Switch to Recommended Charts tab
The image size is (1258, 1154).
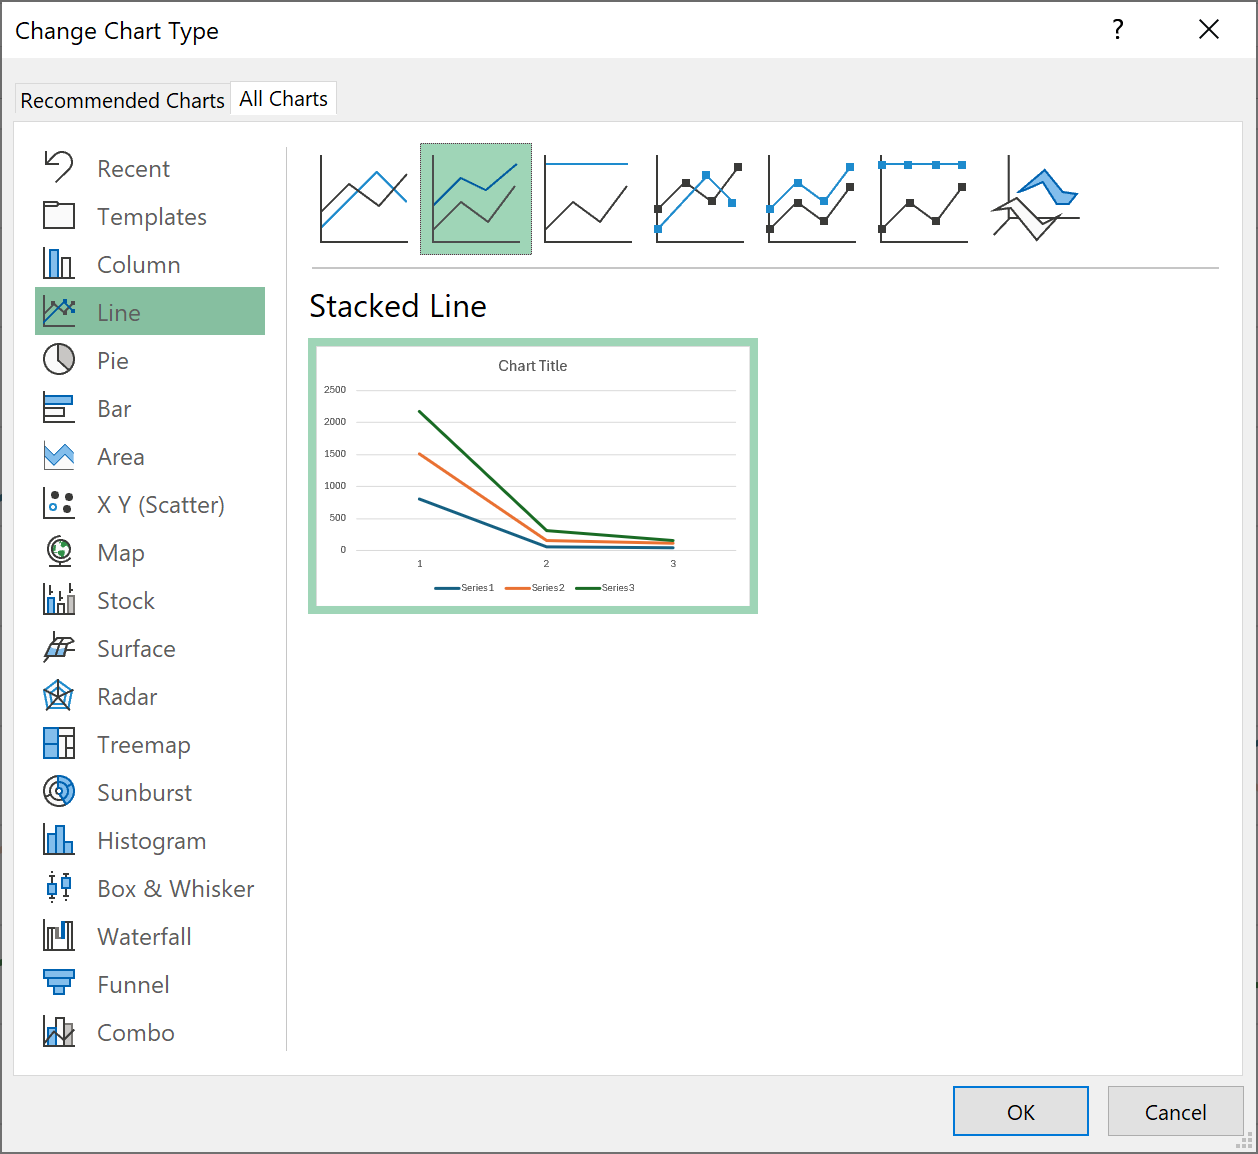point(122,100)
